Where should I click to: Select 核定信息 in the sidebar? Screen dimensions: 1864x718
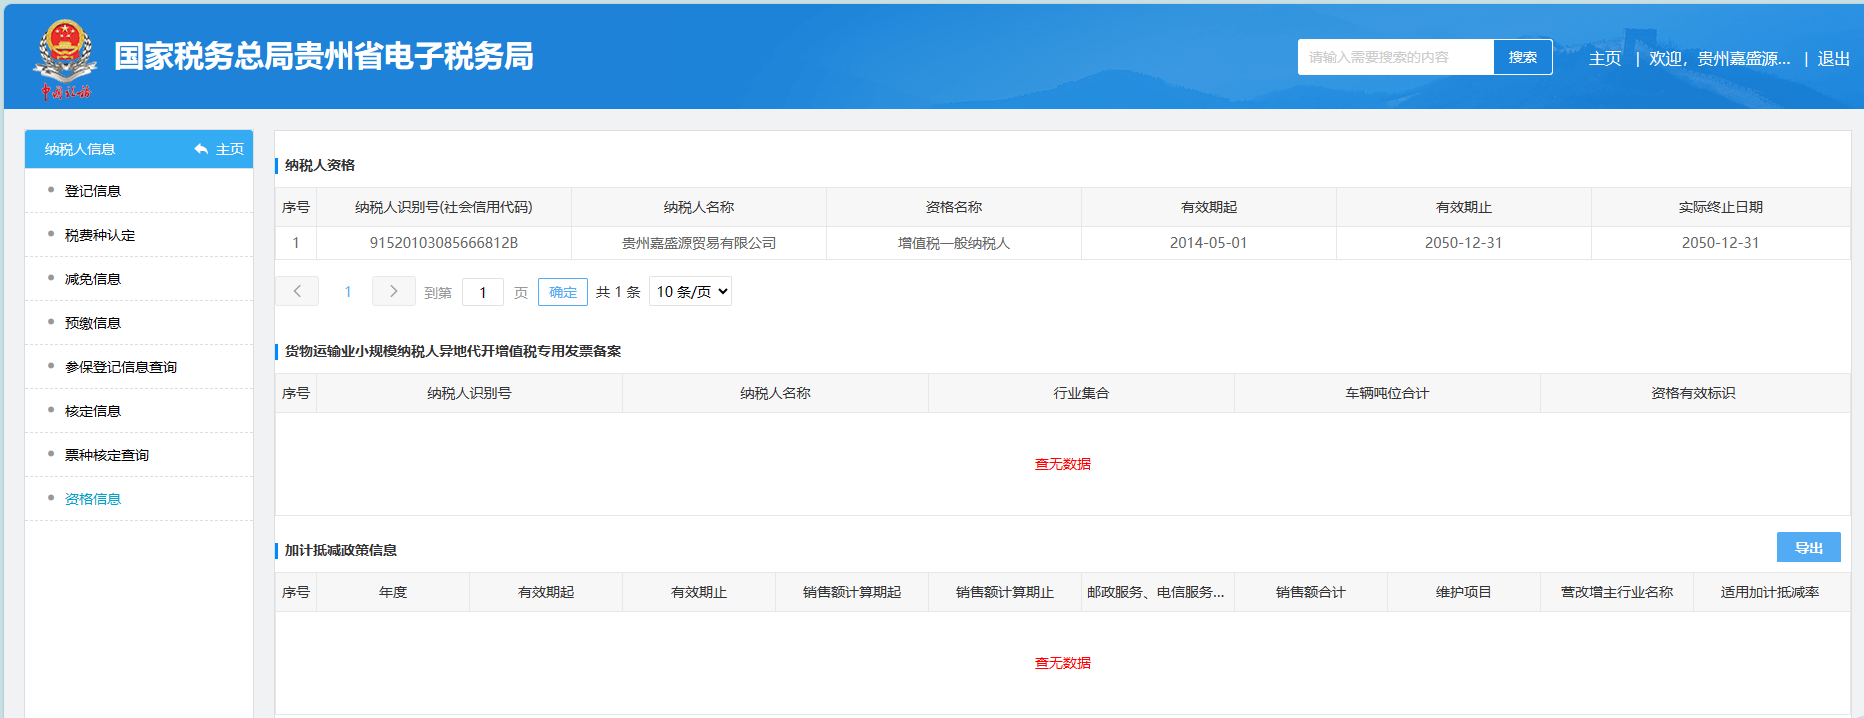[93, 411]
